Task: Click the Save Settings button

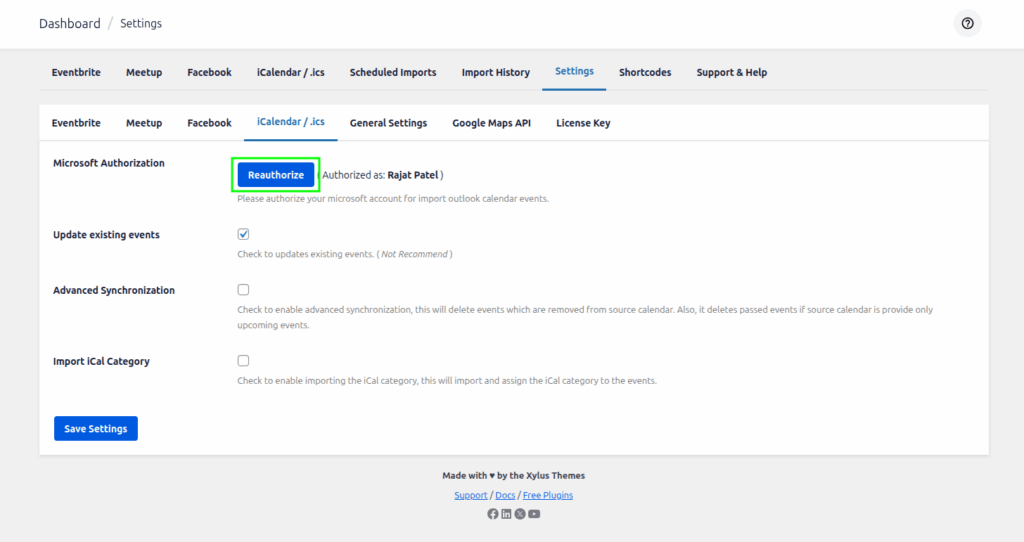Action: [x=96, y=429]
